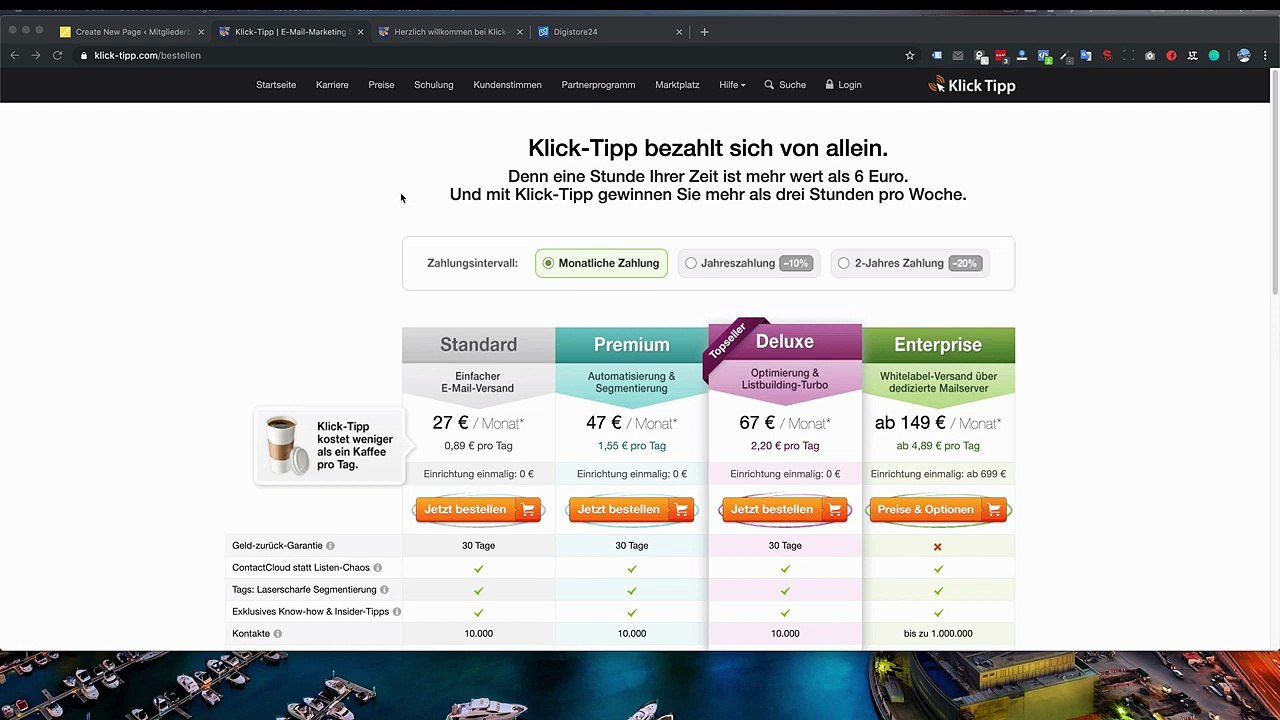The width and height of the screenshot is (1280, 720).
Task: Open the Chrome three-dot menu
Action: (x=1265, y=56)
